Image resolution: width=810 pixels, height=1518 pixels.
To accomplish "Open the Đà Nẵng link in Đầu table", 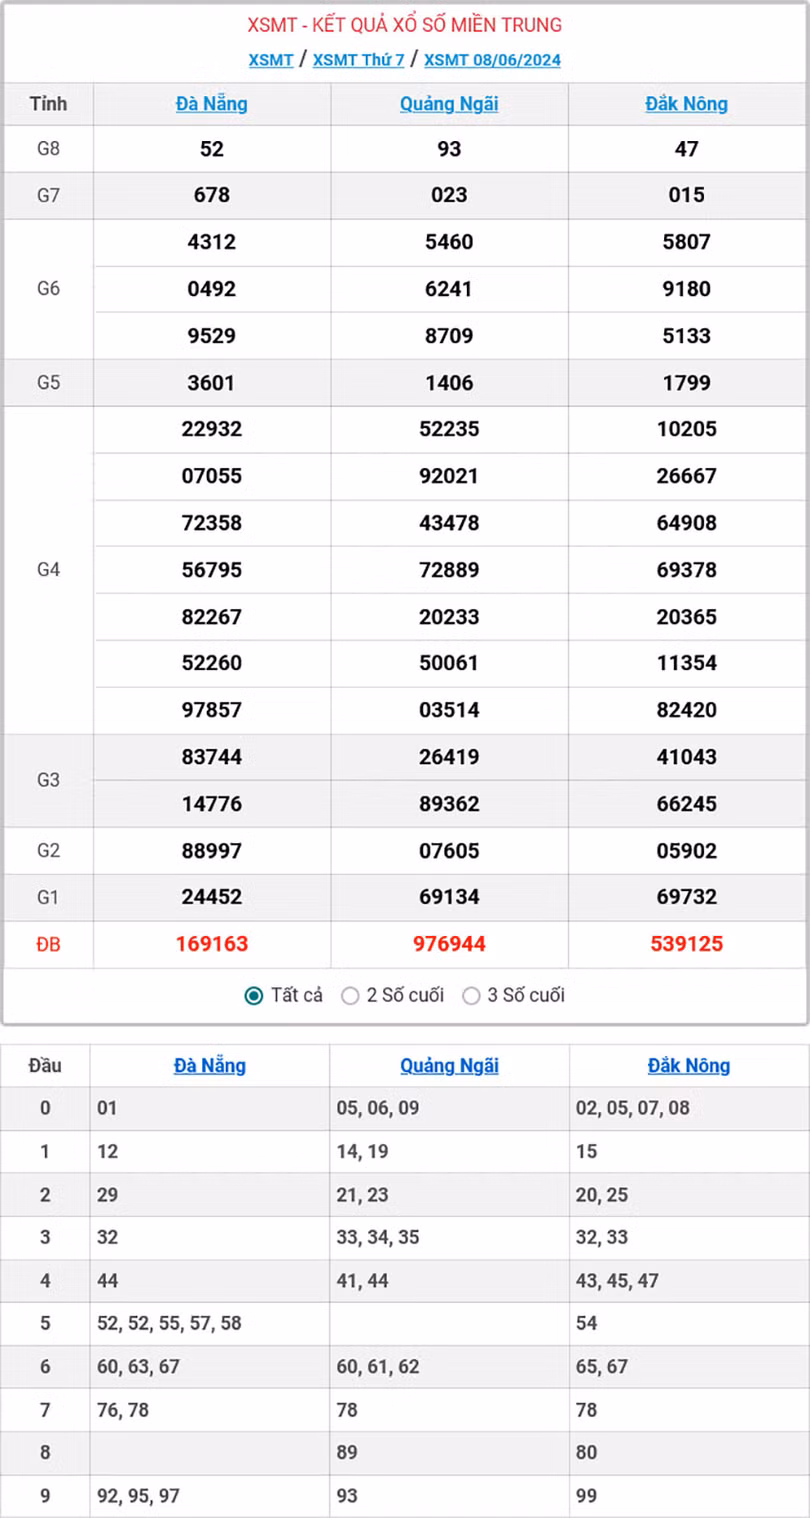I will [210, 1065].
